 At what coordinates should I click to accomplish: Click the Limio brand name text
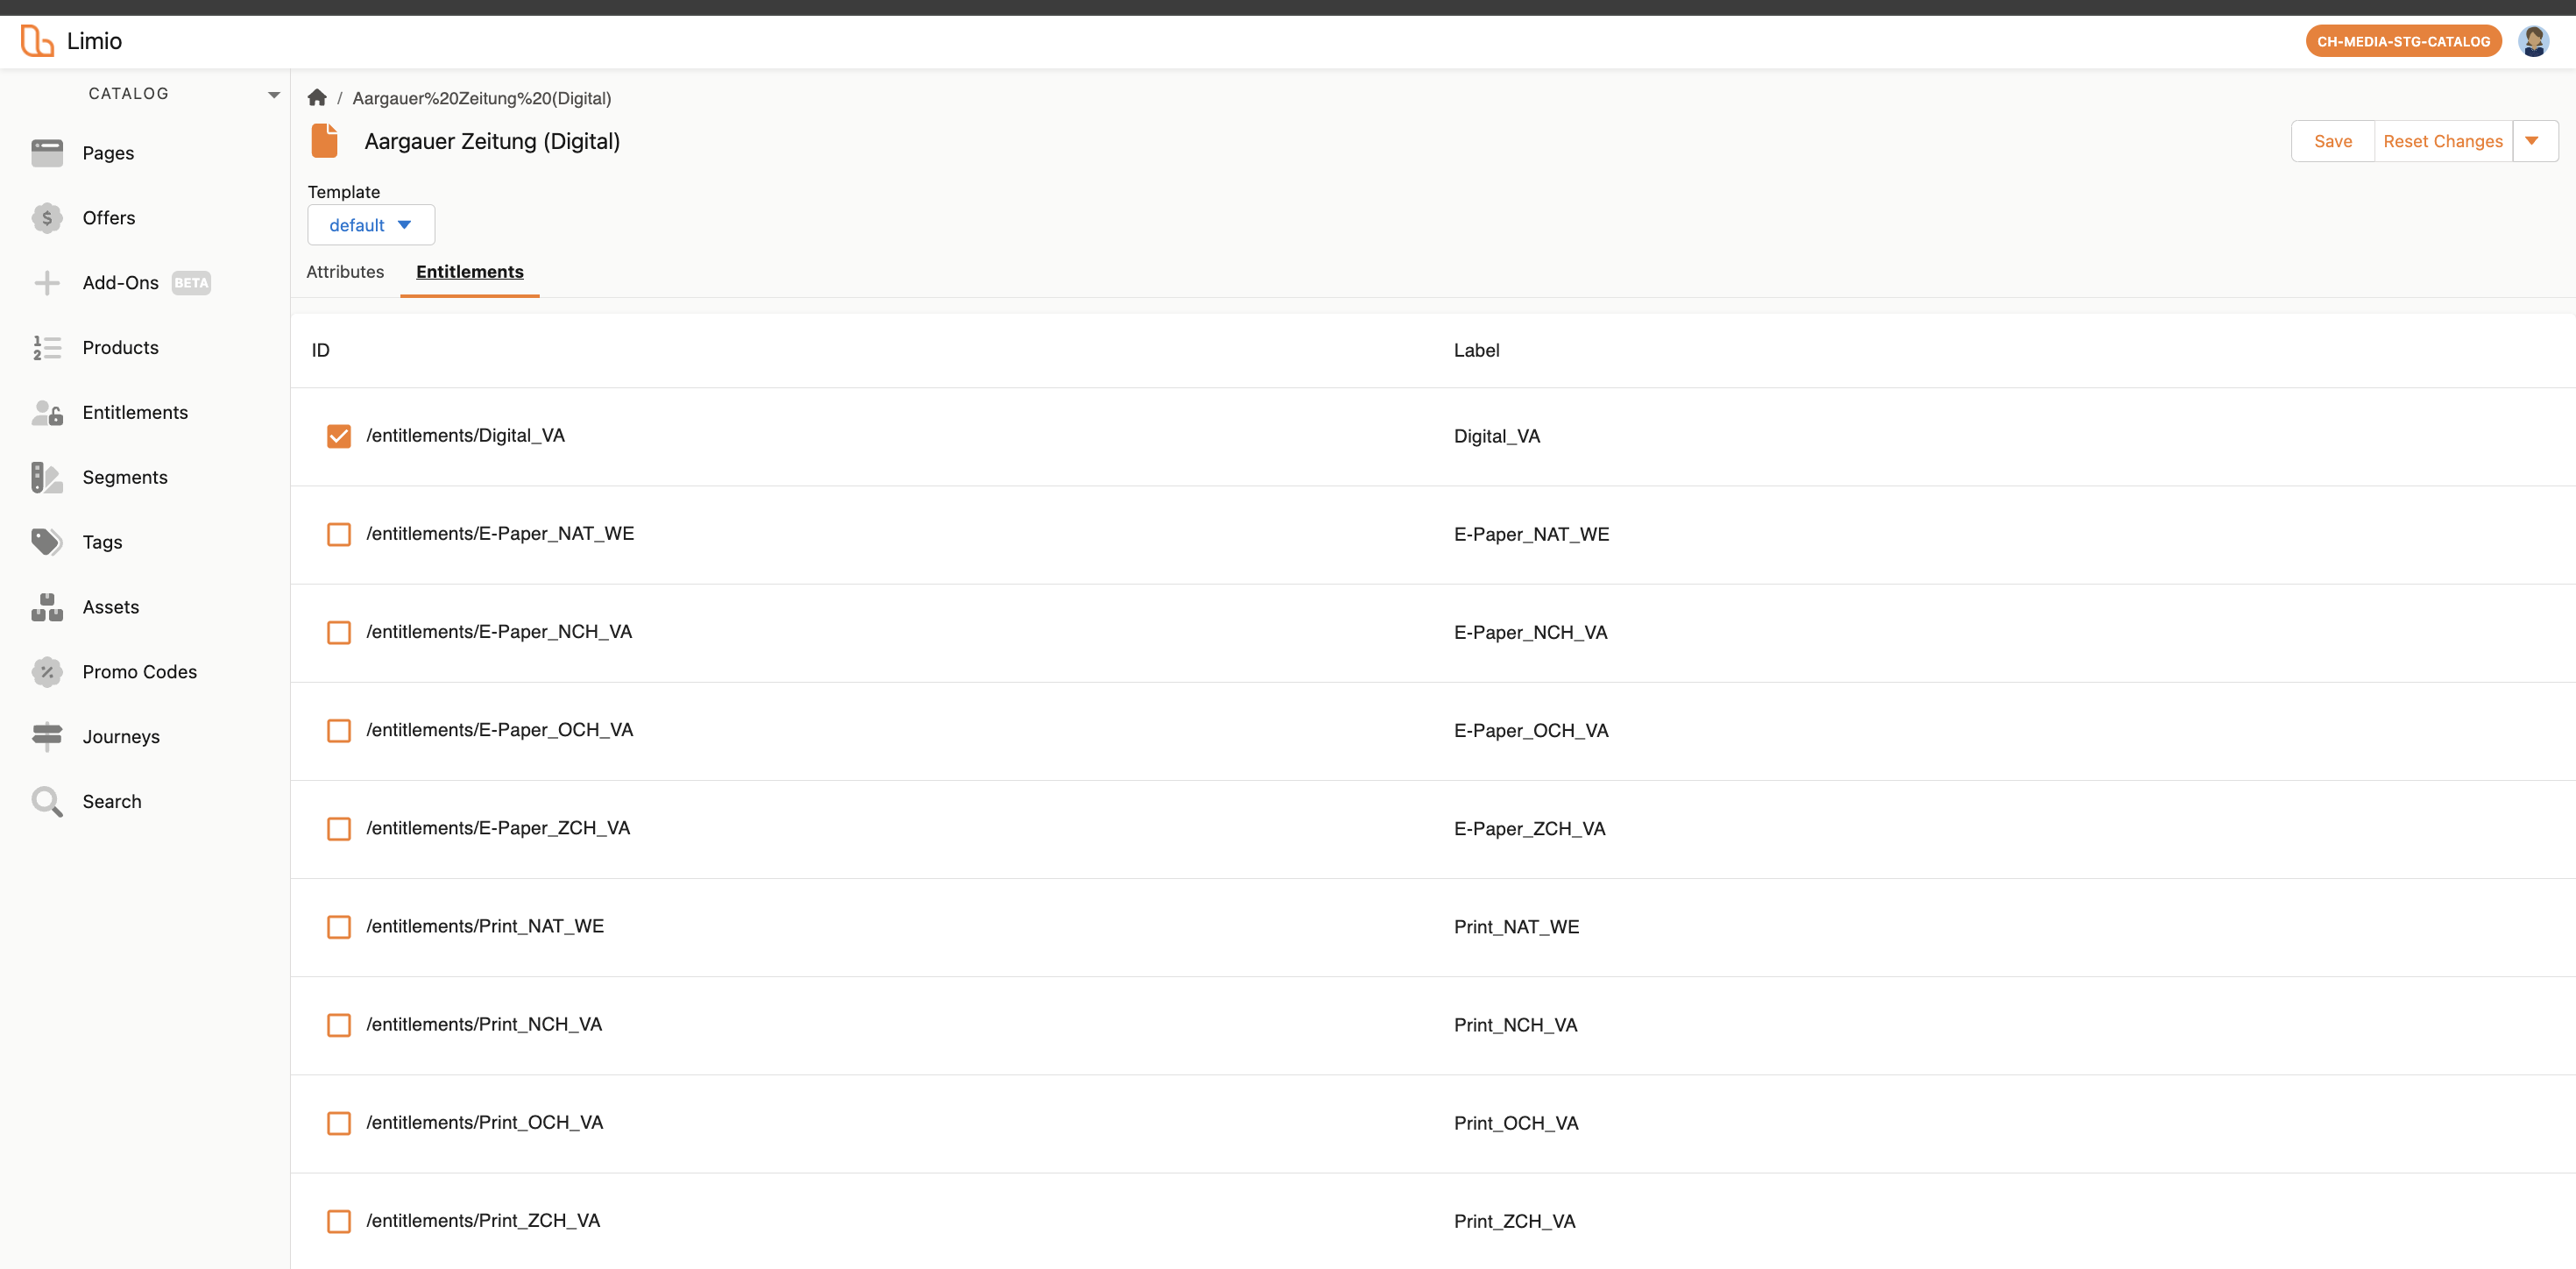(94, 41)
